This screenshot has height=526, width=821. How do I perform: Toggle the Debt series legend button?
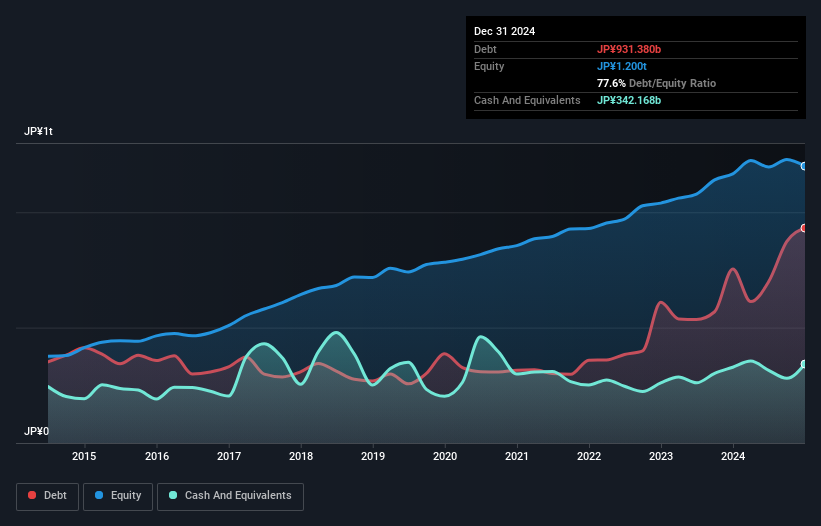pos(48,496)
